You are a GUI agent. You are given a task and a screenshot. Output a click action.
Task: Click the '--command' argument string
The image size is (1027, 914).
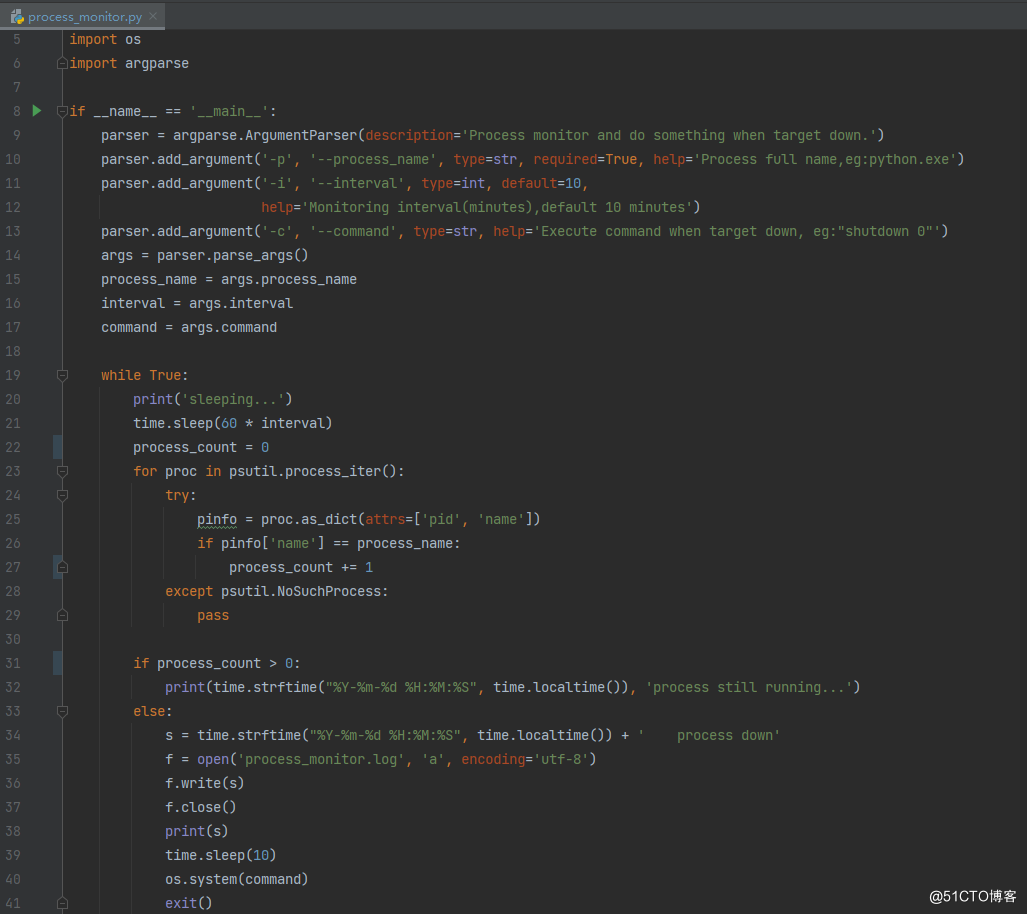353,231
